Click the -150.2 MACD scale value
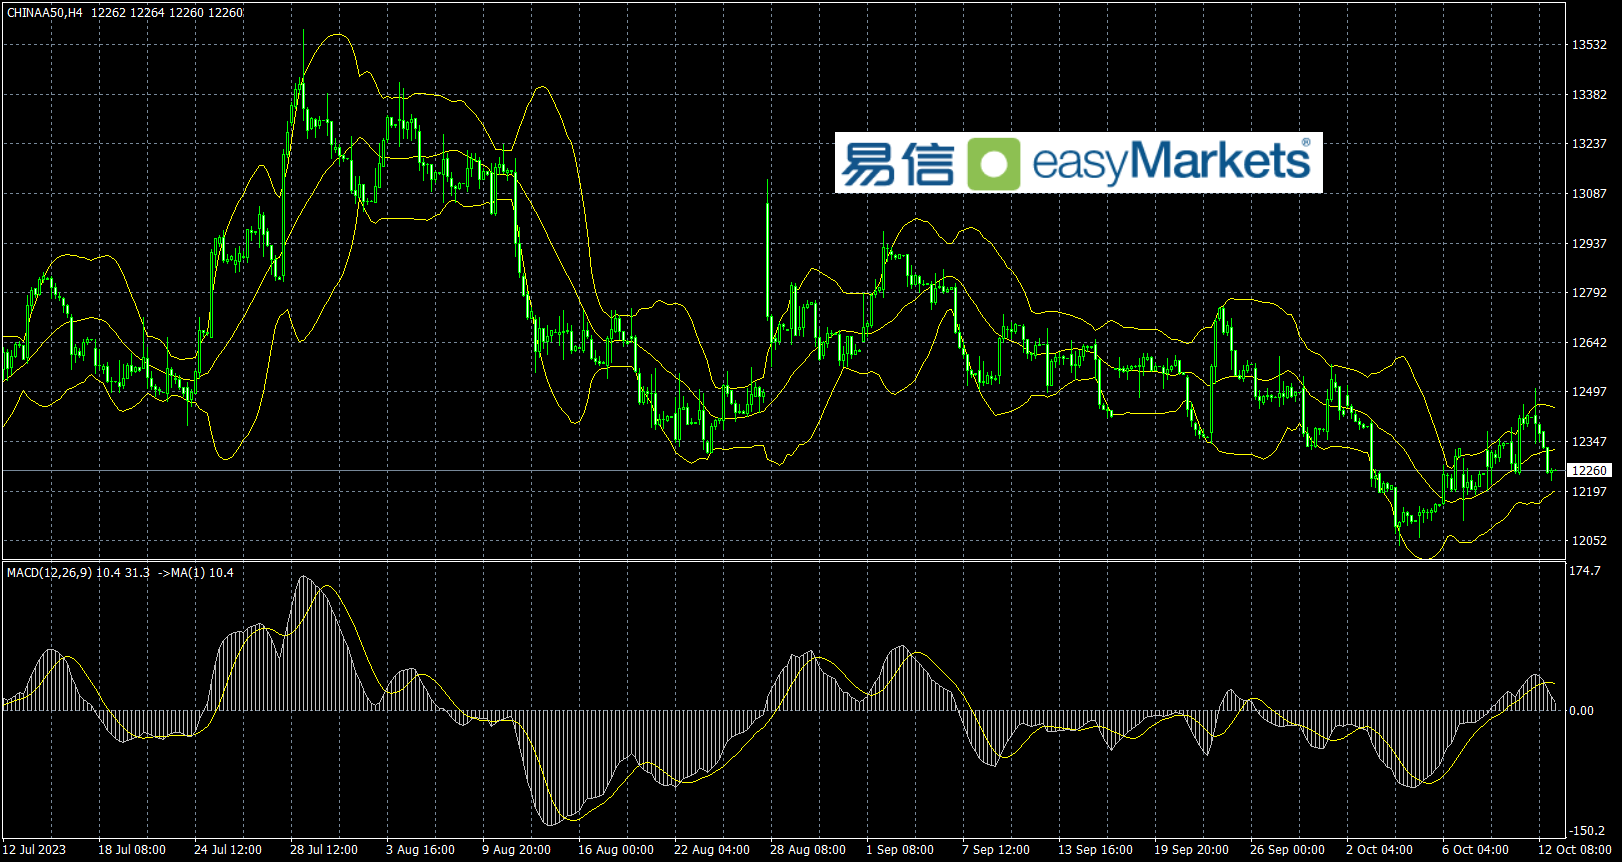The height and width of the screenshot is (862, 1622). pyautogui.click(x=1586, y=831)
